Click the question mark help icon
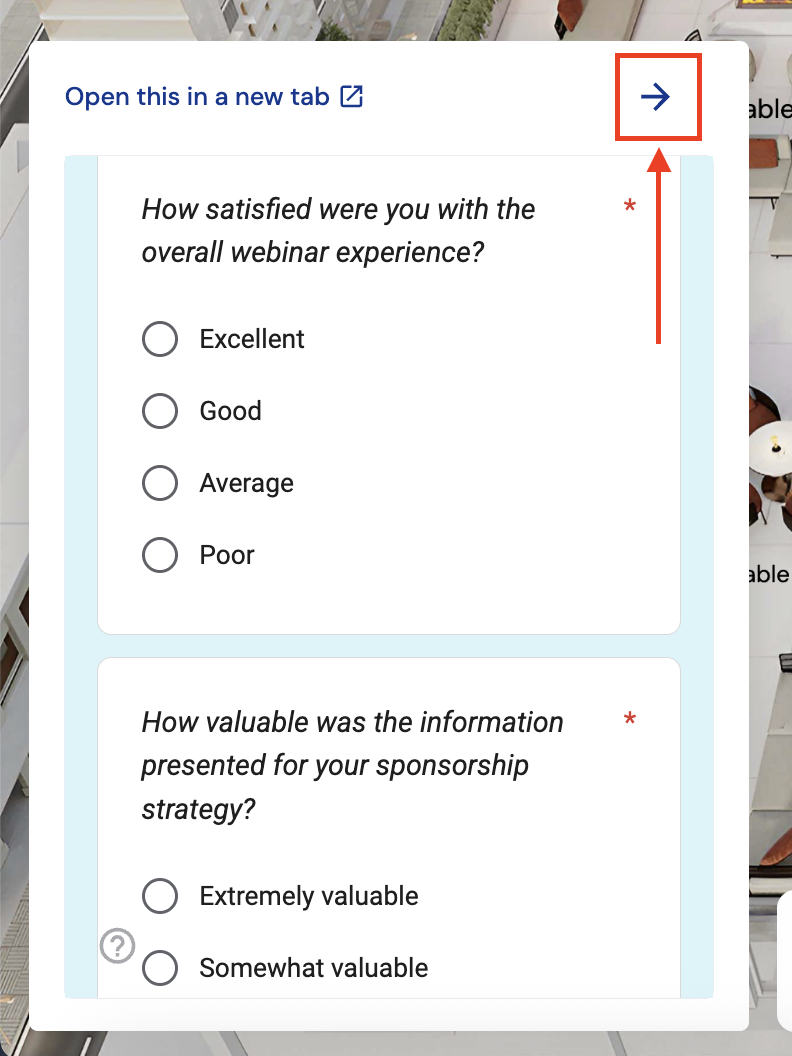The height and width of the screenshot is (1056, 792). pyautogui.click(x=118, y=945)
